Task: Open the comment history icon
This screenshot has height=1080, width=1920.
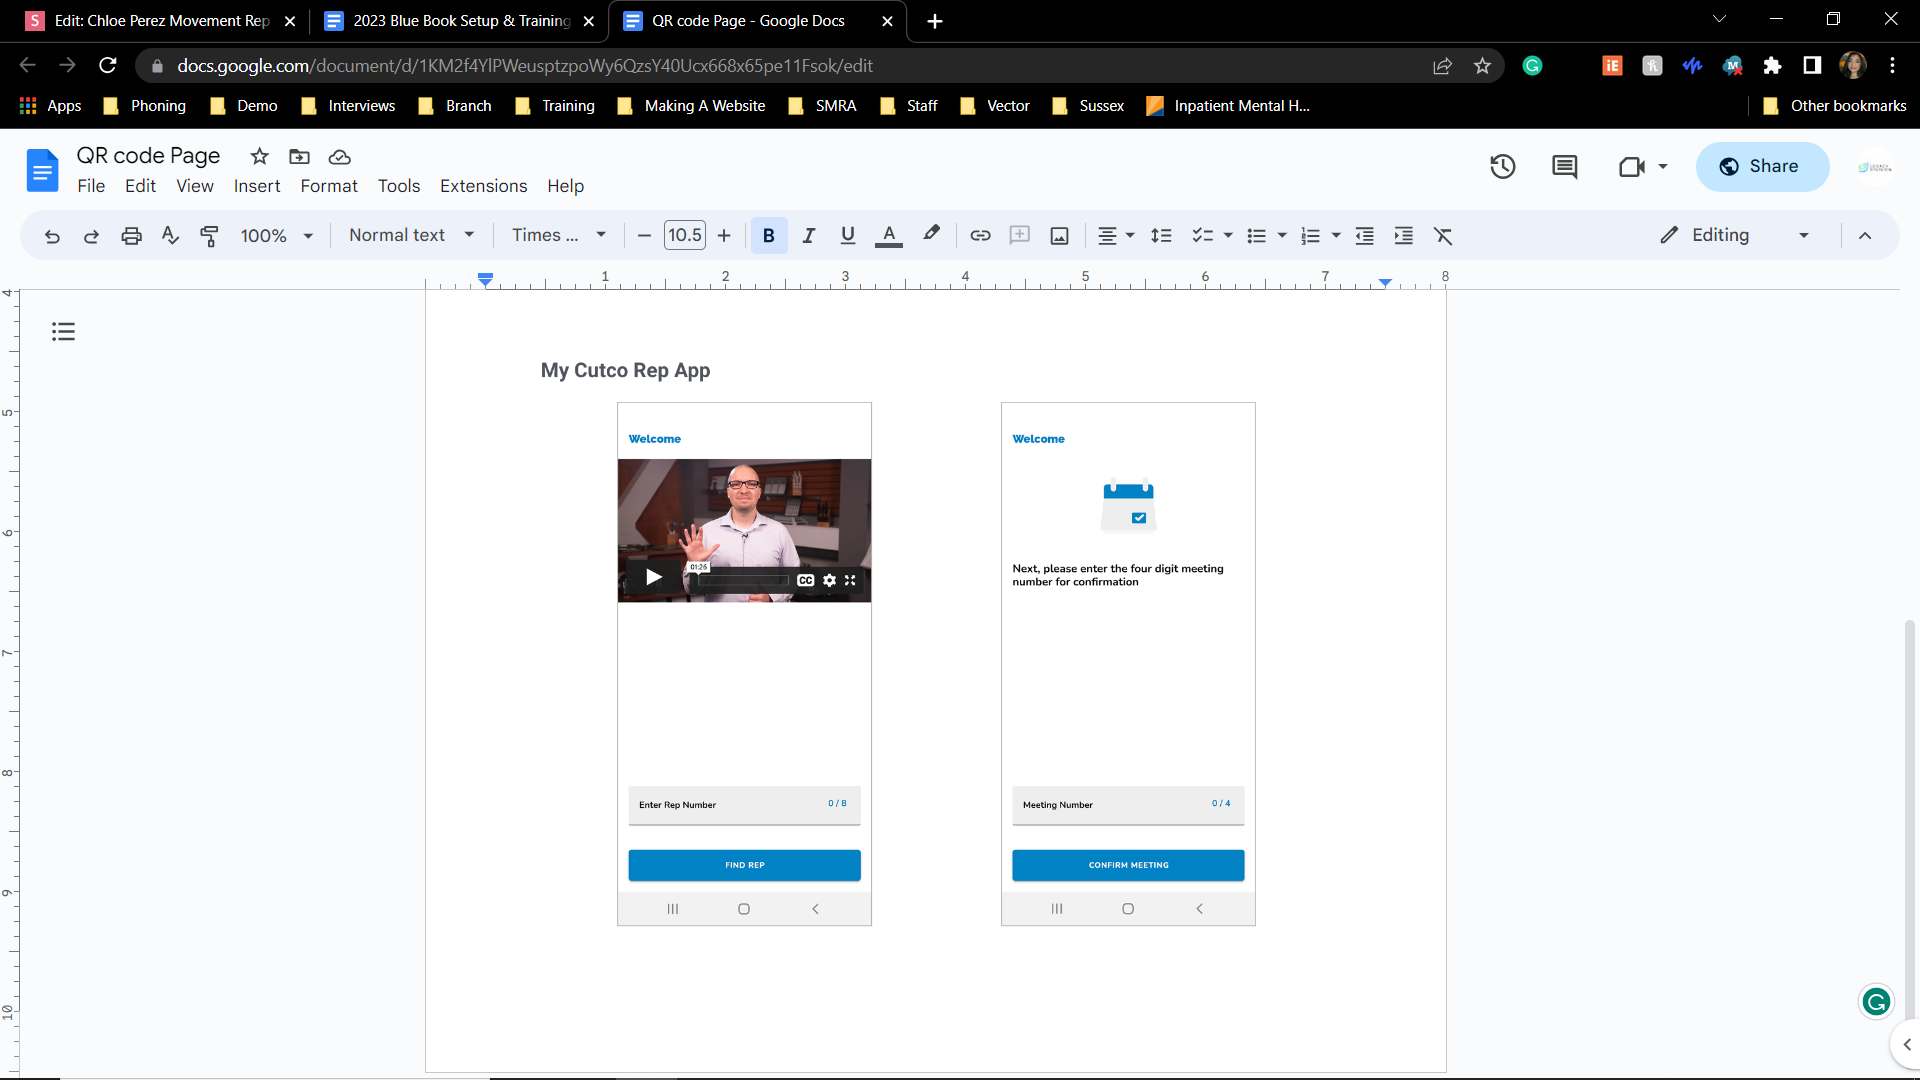Action: coord(1564,167)
